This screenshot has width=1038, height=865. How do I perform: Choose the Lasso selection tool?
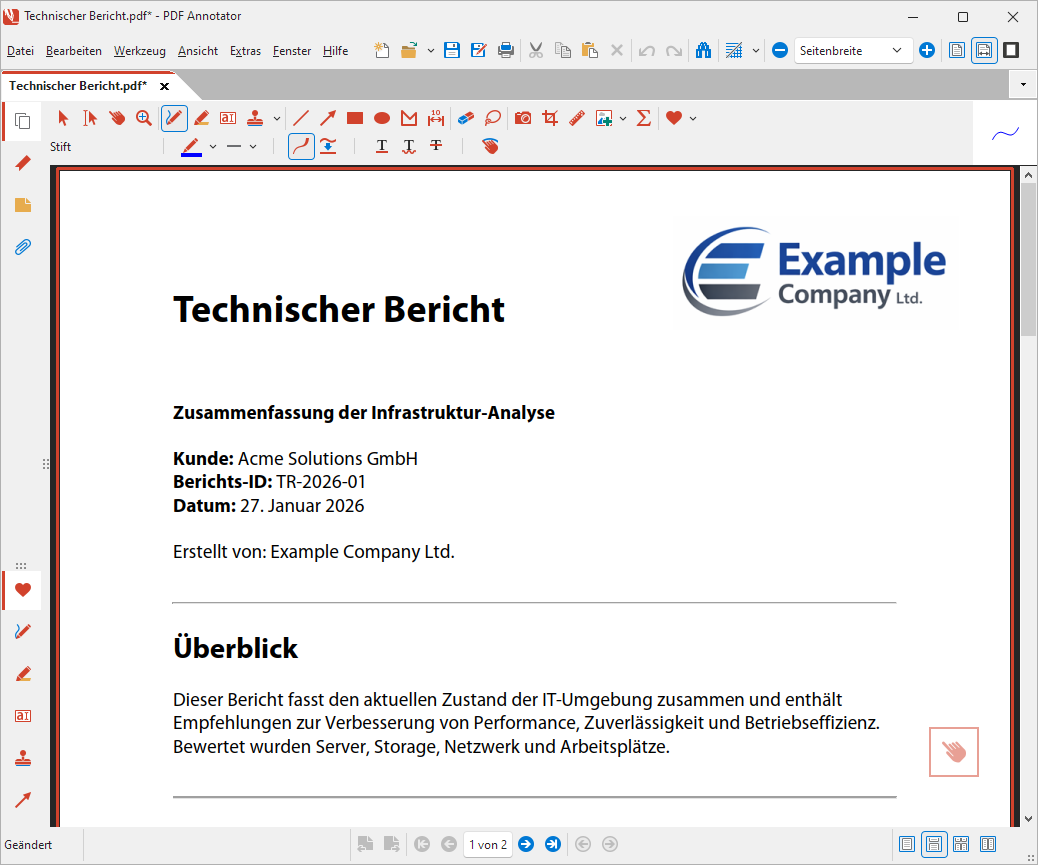492,118
